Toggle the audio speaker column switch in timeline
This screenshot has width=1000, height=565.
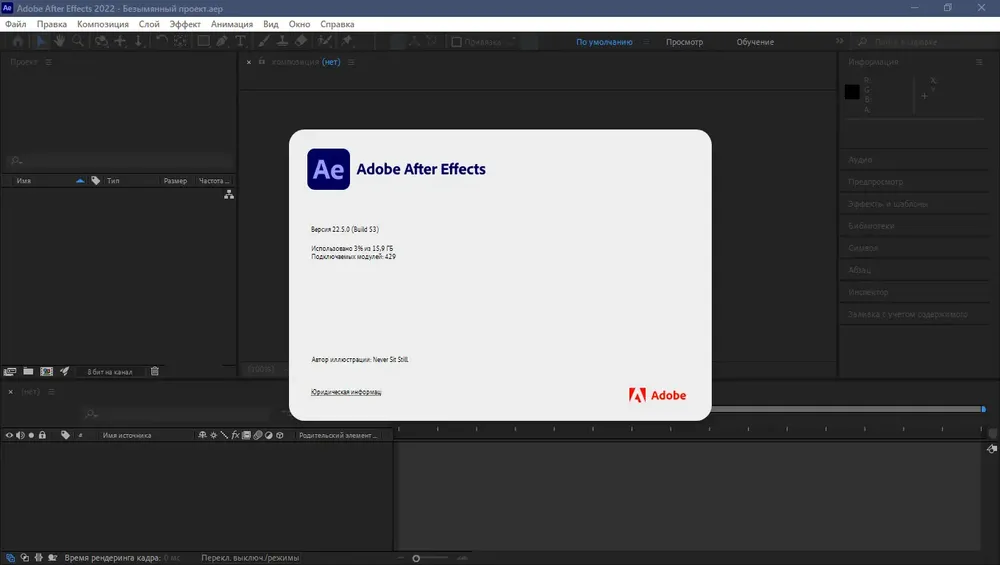click(x=20, y=435)
